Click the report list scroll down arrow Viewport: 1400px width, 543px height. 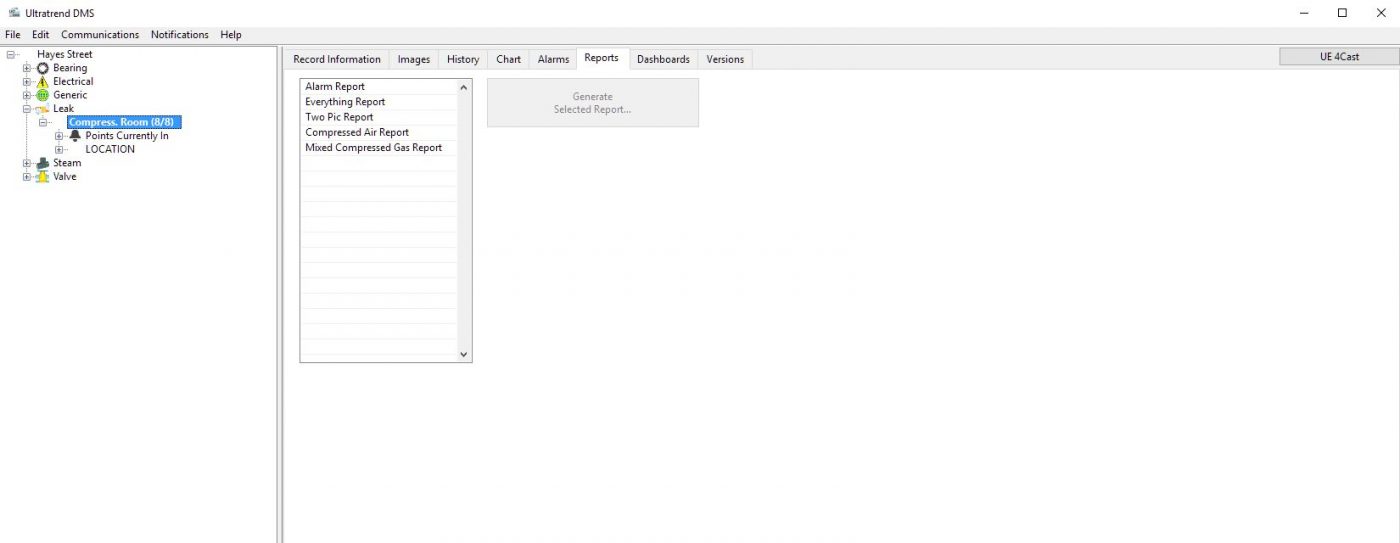pos(463,354)
